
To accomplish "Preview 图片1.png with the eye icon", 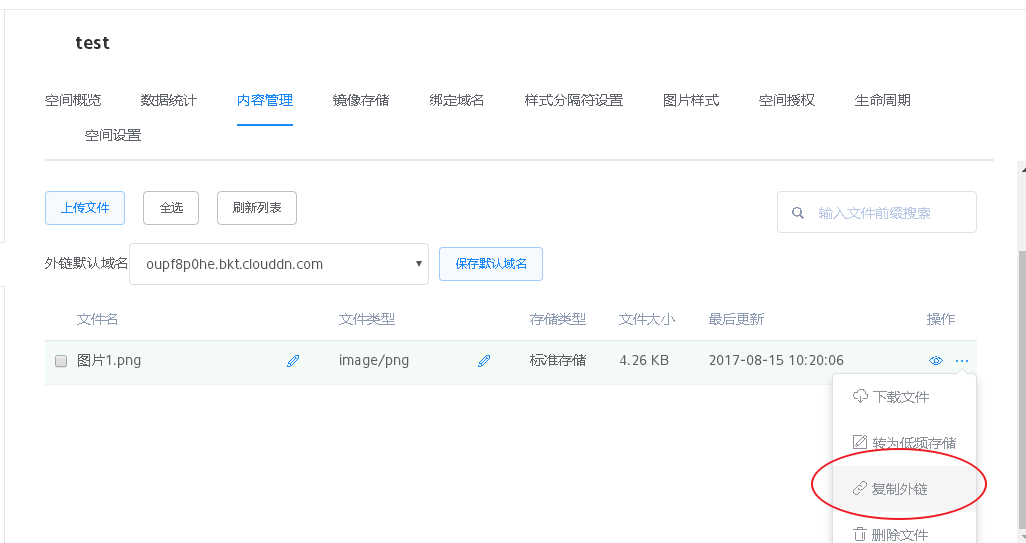I will [x=936, y=360].
